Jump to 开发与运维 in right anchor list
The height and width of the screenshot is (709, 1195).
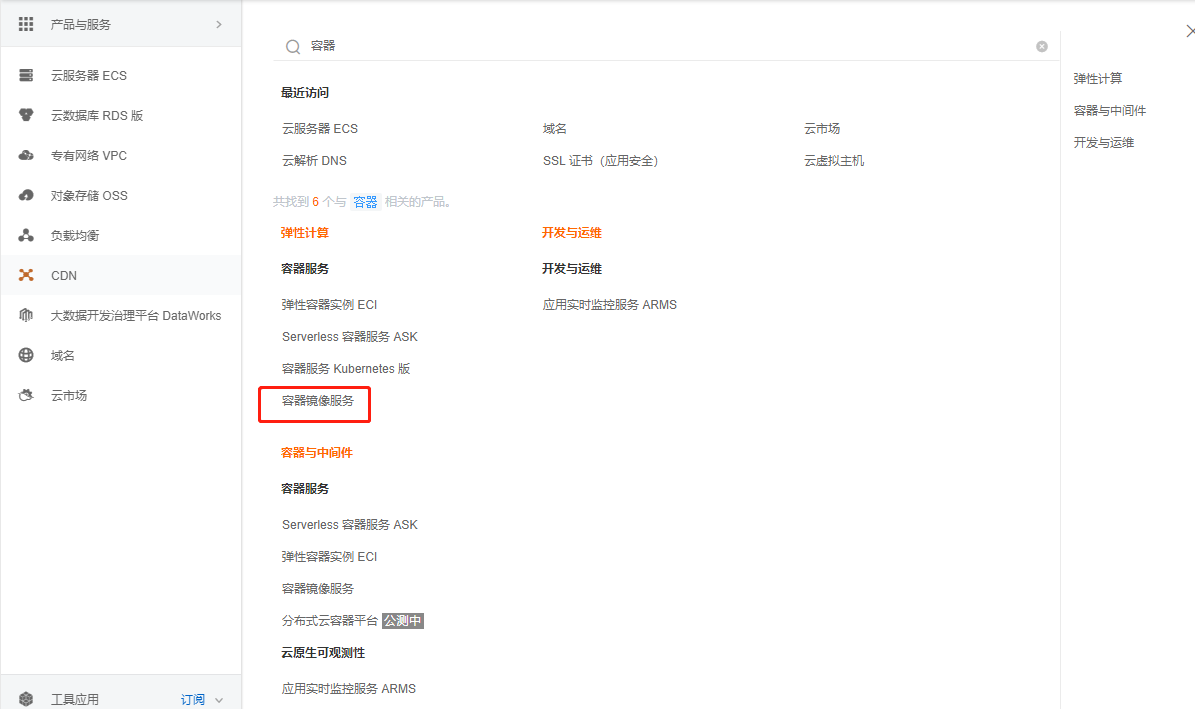[x=1104, y=143]
